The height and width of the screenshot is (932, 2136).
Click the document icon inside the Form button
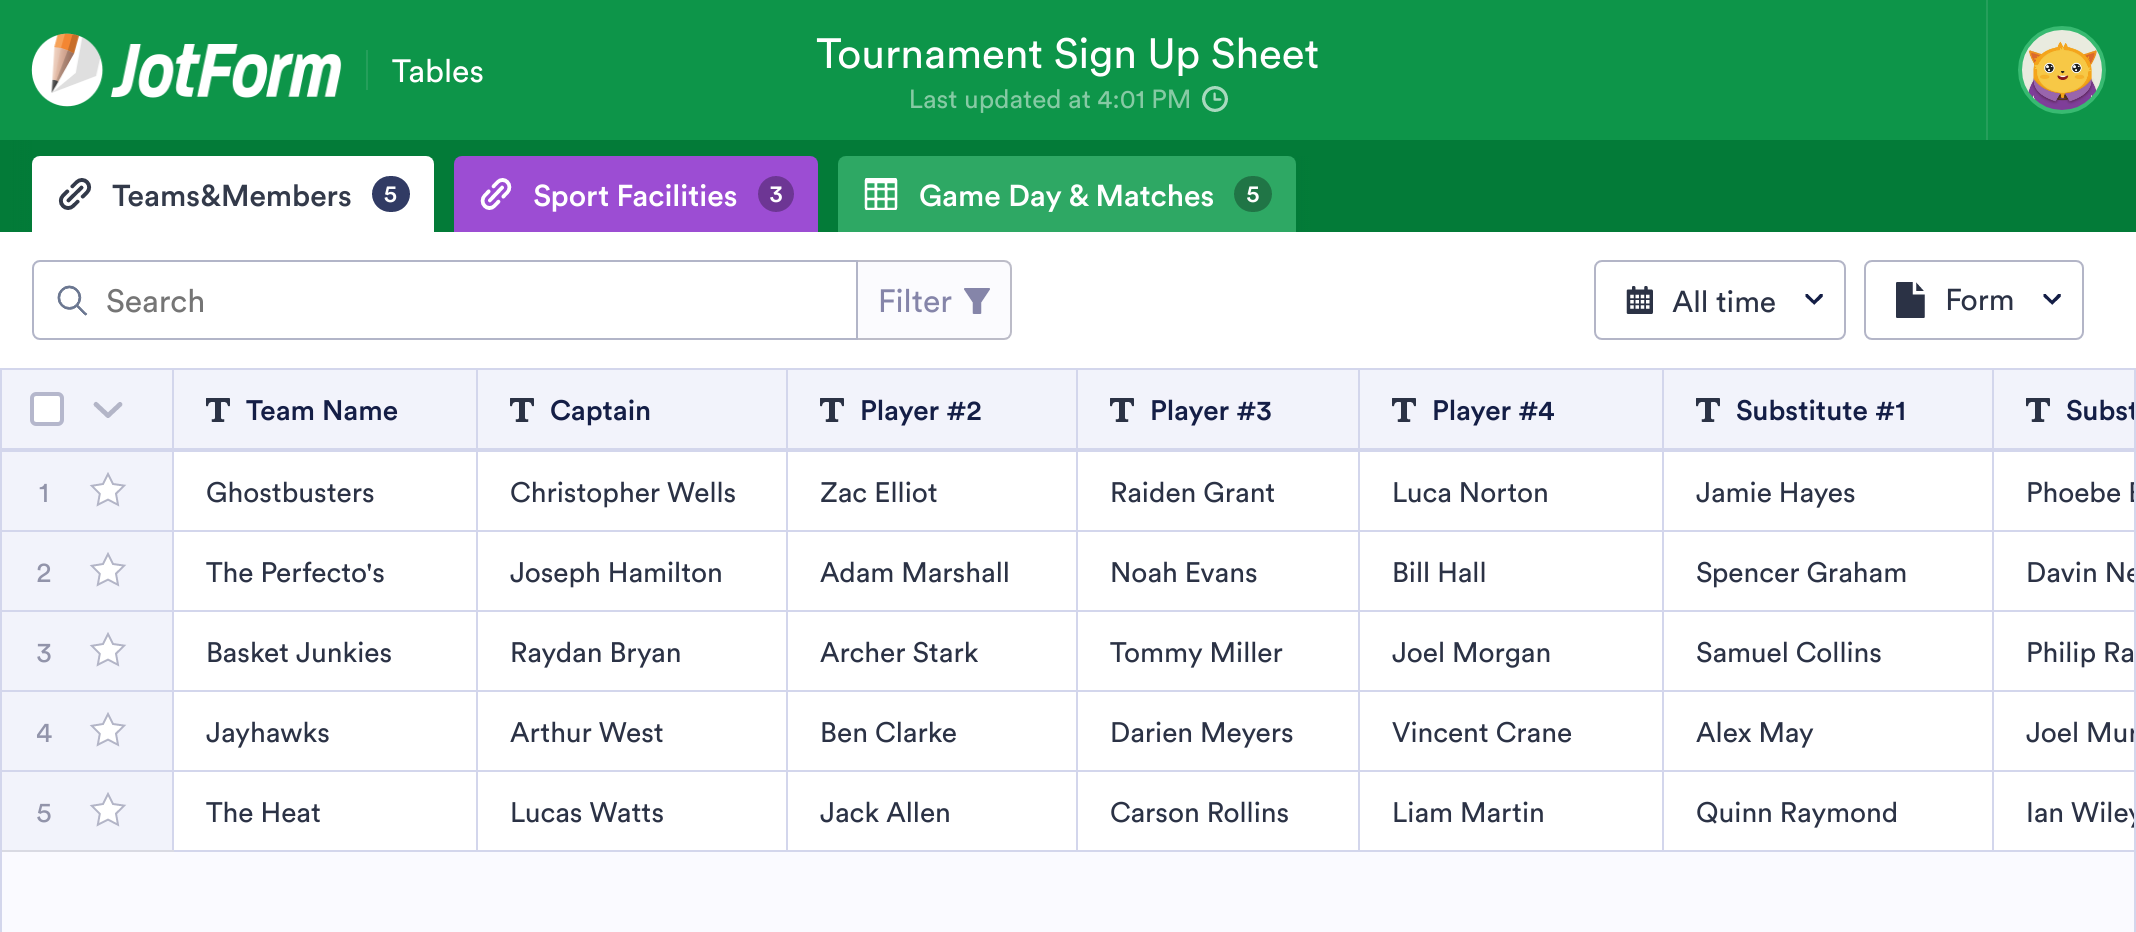(1910, 299)
